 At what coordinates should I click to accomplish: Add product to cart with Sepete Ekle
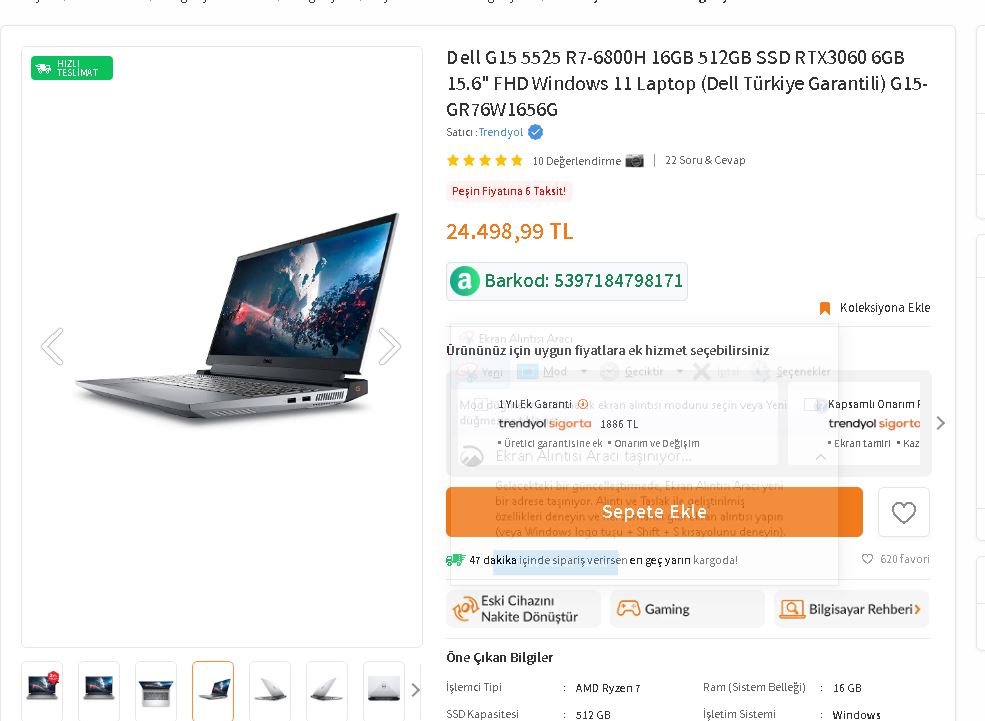[654, 512]
